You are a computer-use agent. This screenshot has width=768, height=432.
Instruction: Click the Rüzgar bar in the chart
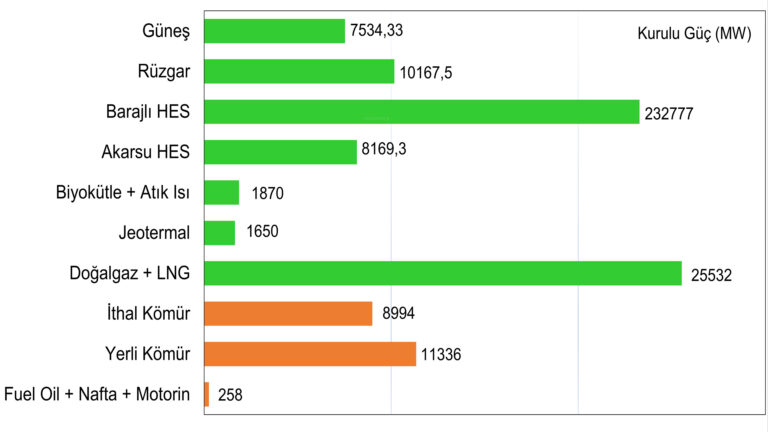(x=299, y=72)
